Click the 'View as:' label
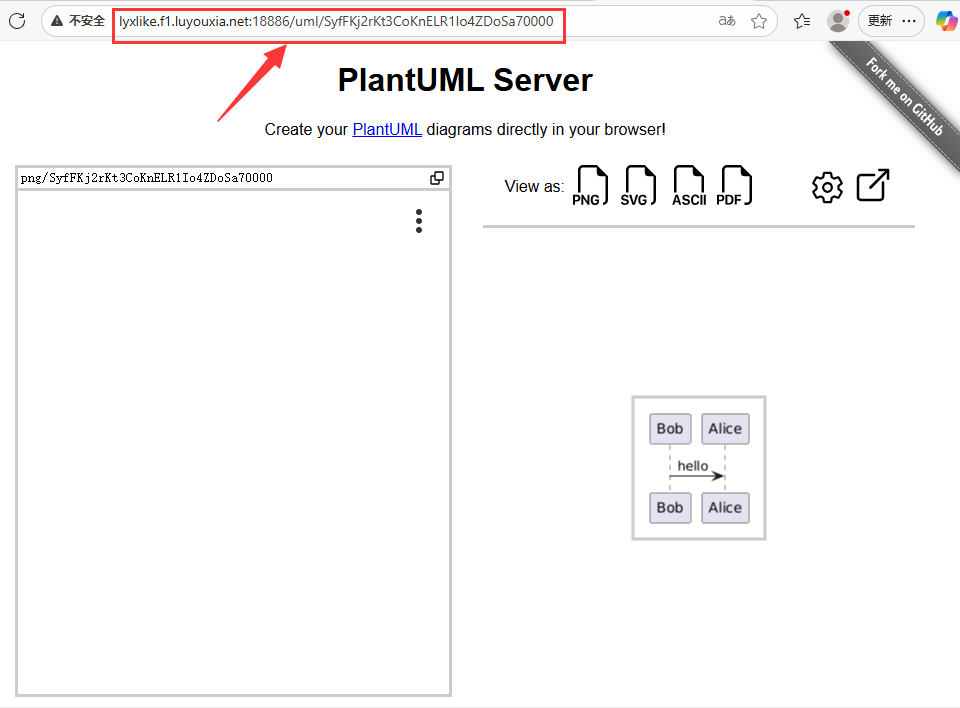The image size is (960, 708). (534, 187)
